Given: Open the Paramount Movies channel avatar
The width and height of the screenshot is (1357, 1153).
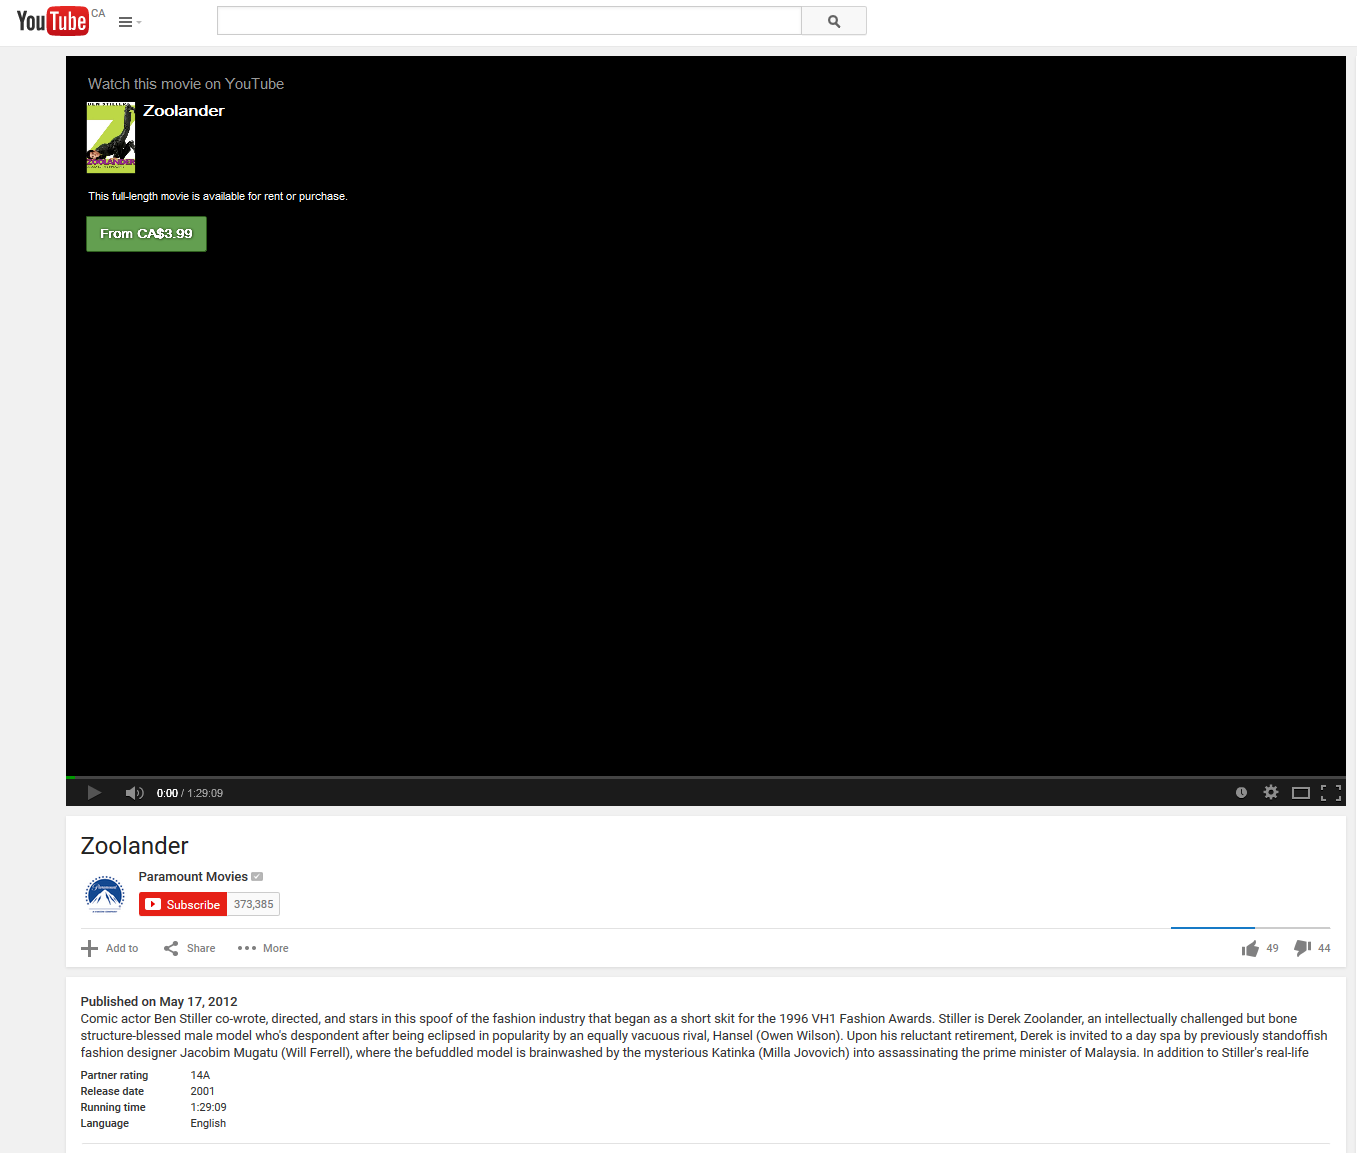Looking at the screenshot, I should click(x=105, y=894).
